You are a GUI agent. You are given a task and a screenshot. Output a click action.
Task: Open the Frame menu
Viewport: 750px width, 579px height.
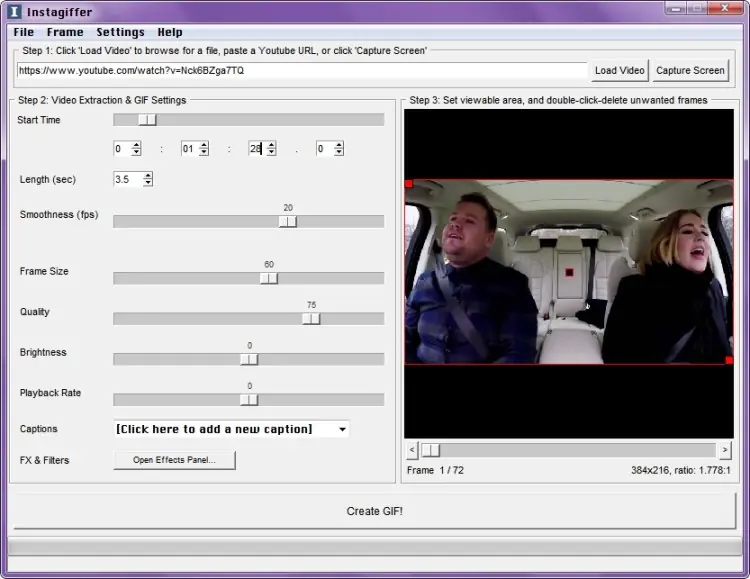tap(65, 32)
